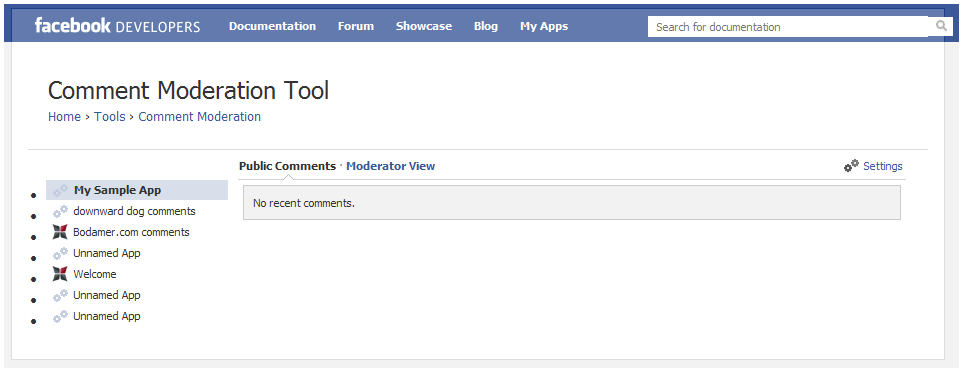The height and width of the screenshot is (372, 963).
Task: Follow the Home breadcrumb link
Action: coord(64,117)
